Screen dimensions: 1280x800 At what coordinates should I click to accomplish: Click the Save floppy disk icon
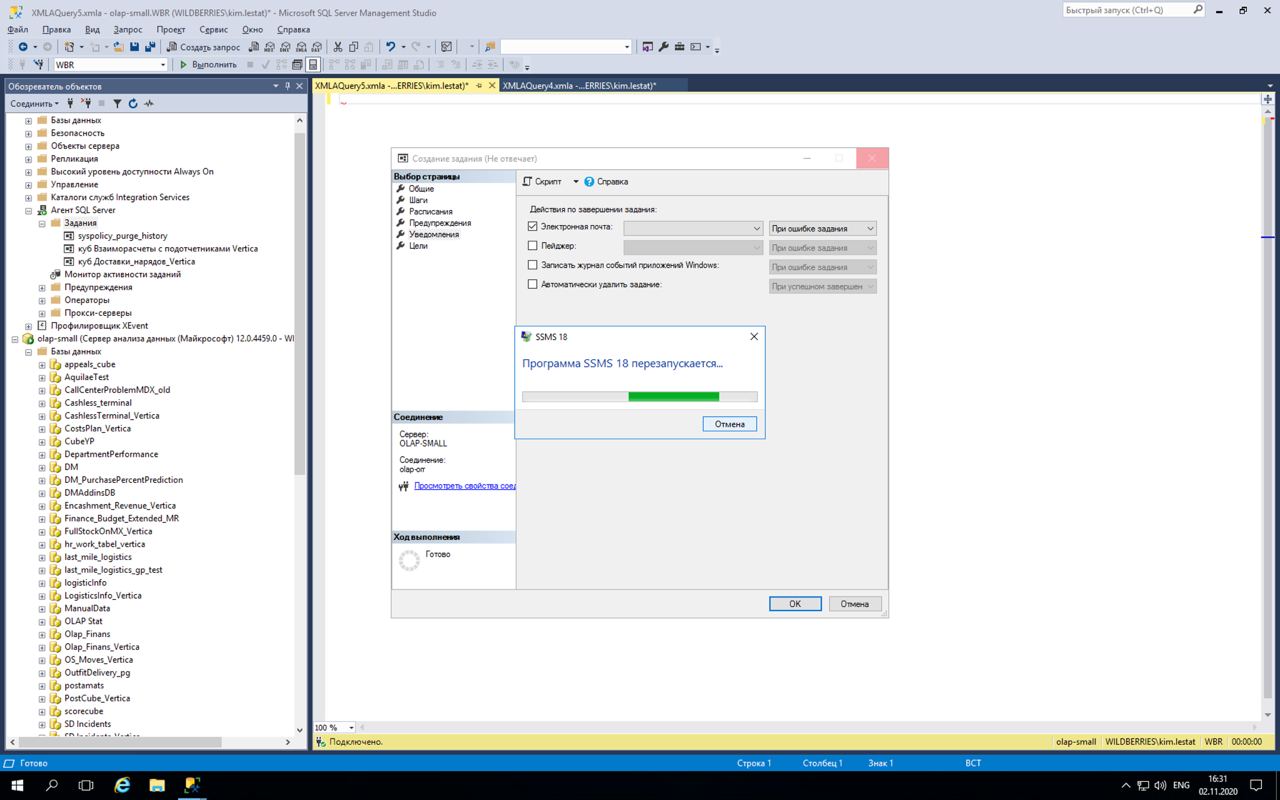pyautogui.click(x=134, y=47)
